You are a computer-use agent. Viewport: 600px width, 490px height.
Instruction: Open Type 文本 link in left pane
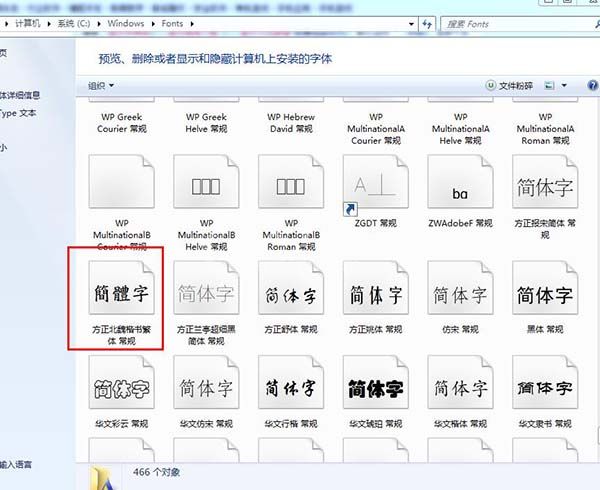click(x=18, y=113)
